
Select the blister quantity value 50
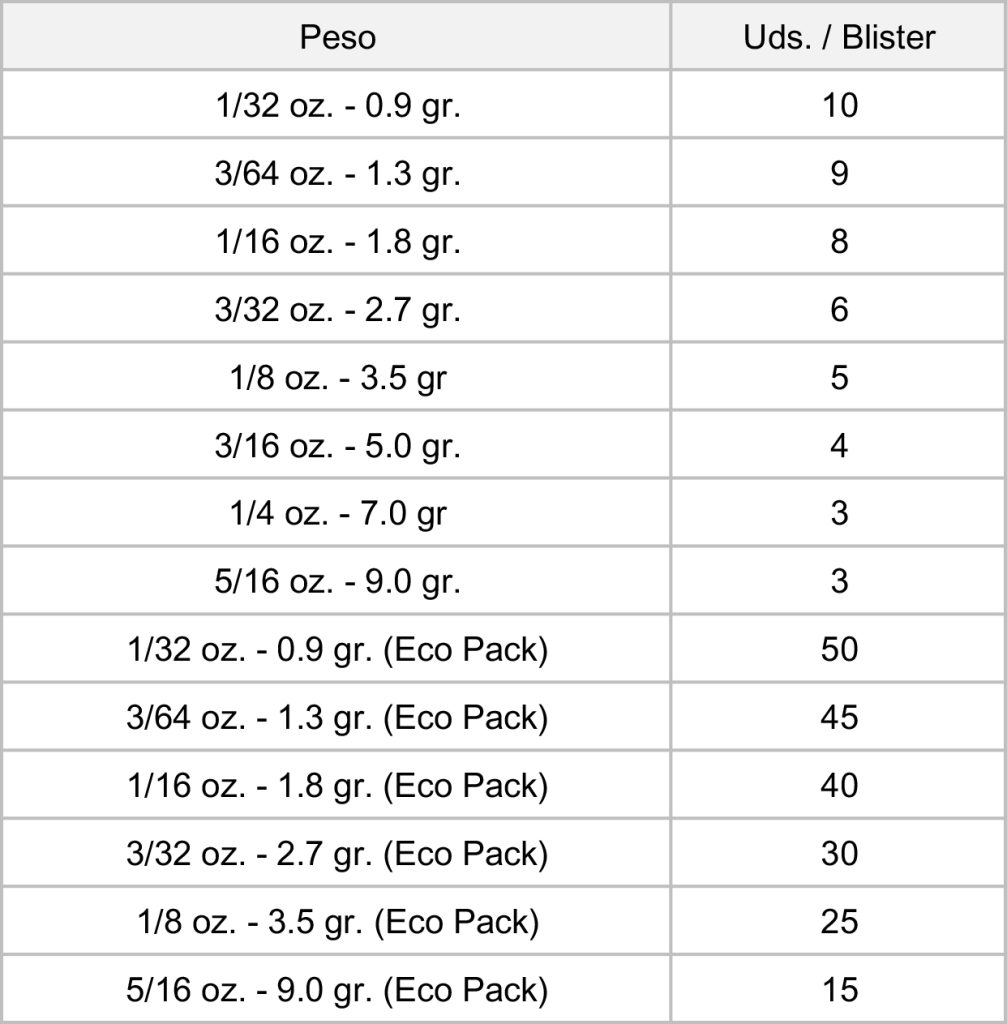click(839, 650)
